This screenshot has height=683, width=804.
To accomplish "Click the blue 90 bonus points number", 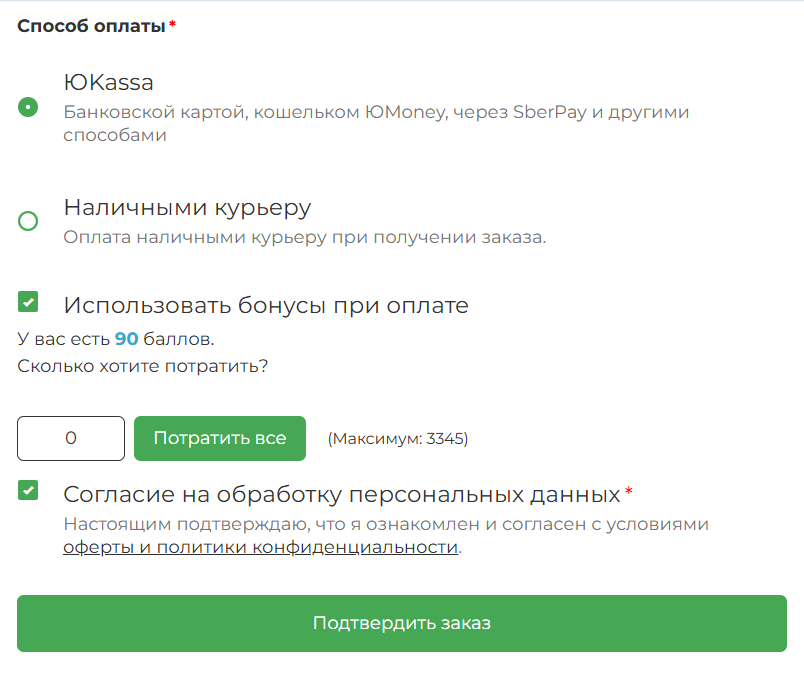I will click(127, 339).
